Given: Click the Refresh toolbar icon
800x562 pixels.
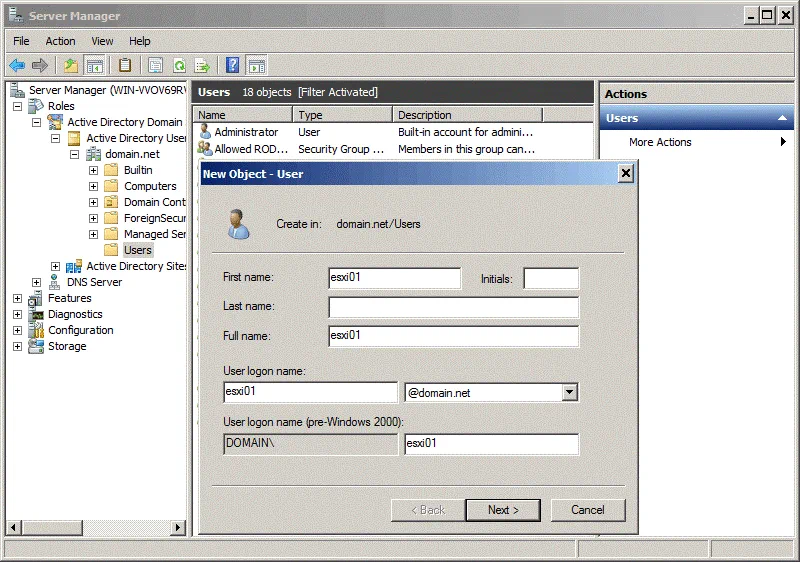Looking at the screenshot, I should click(179, 66).
